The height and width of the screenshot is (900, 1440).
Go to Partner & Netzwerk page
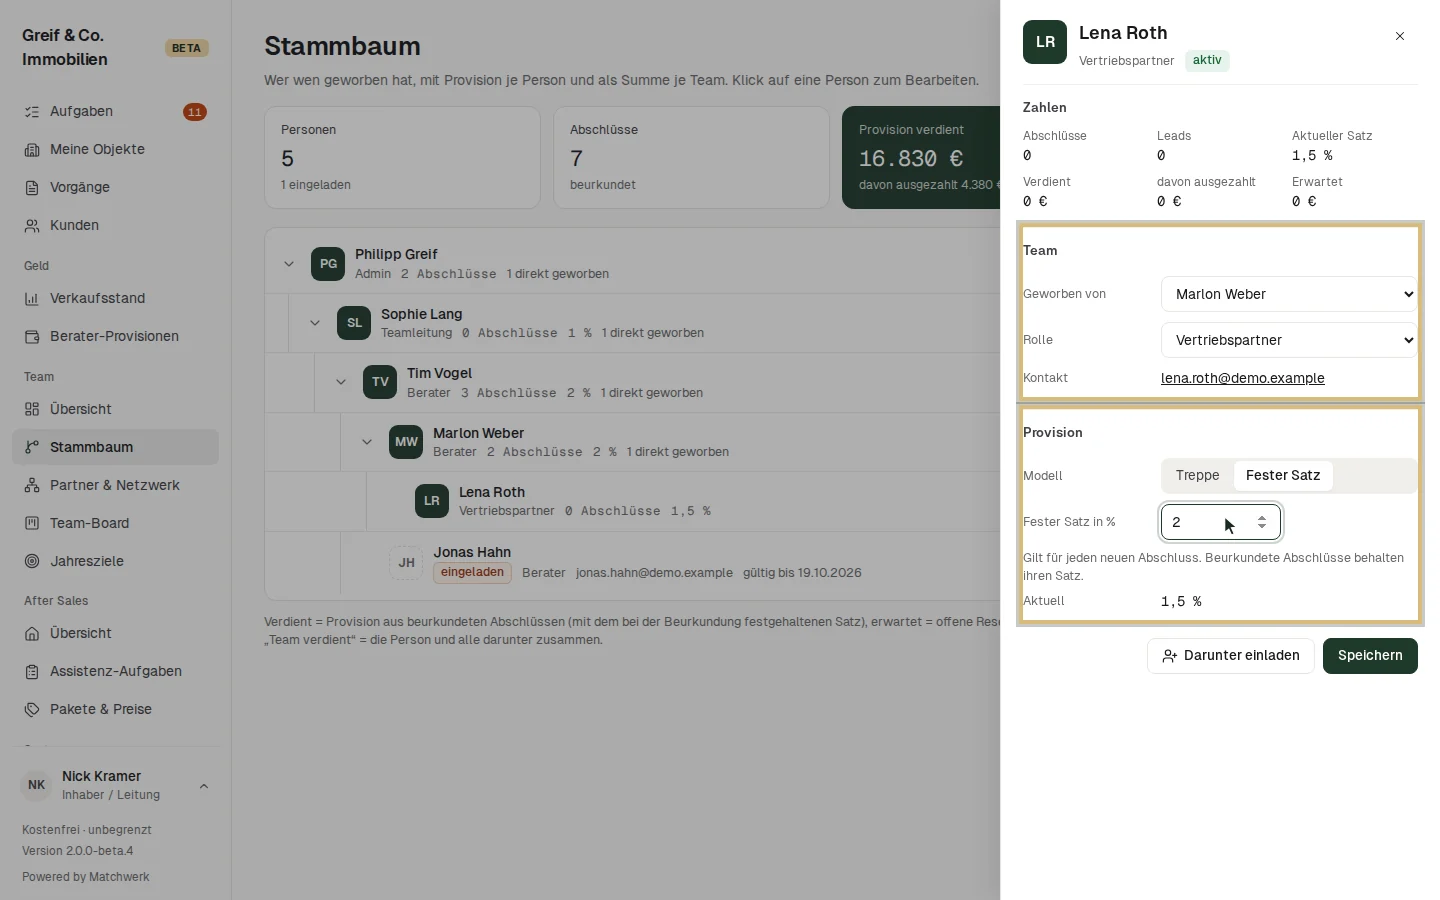click(115, 485)
